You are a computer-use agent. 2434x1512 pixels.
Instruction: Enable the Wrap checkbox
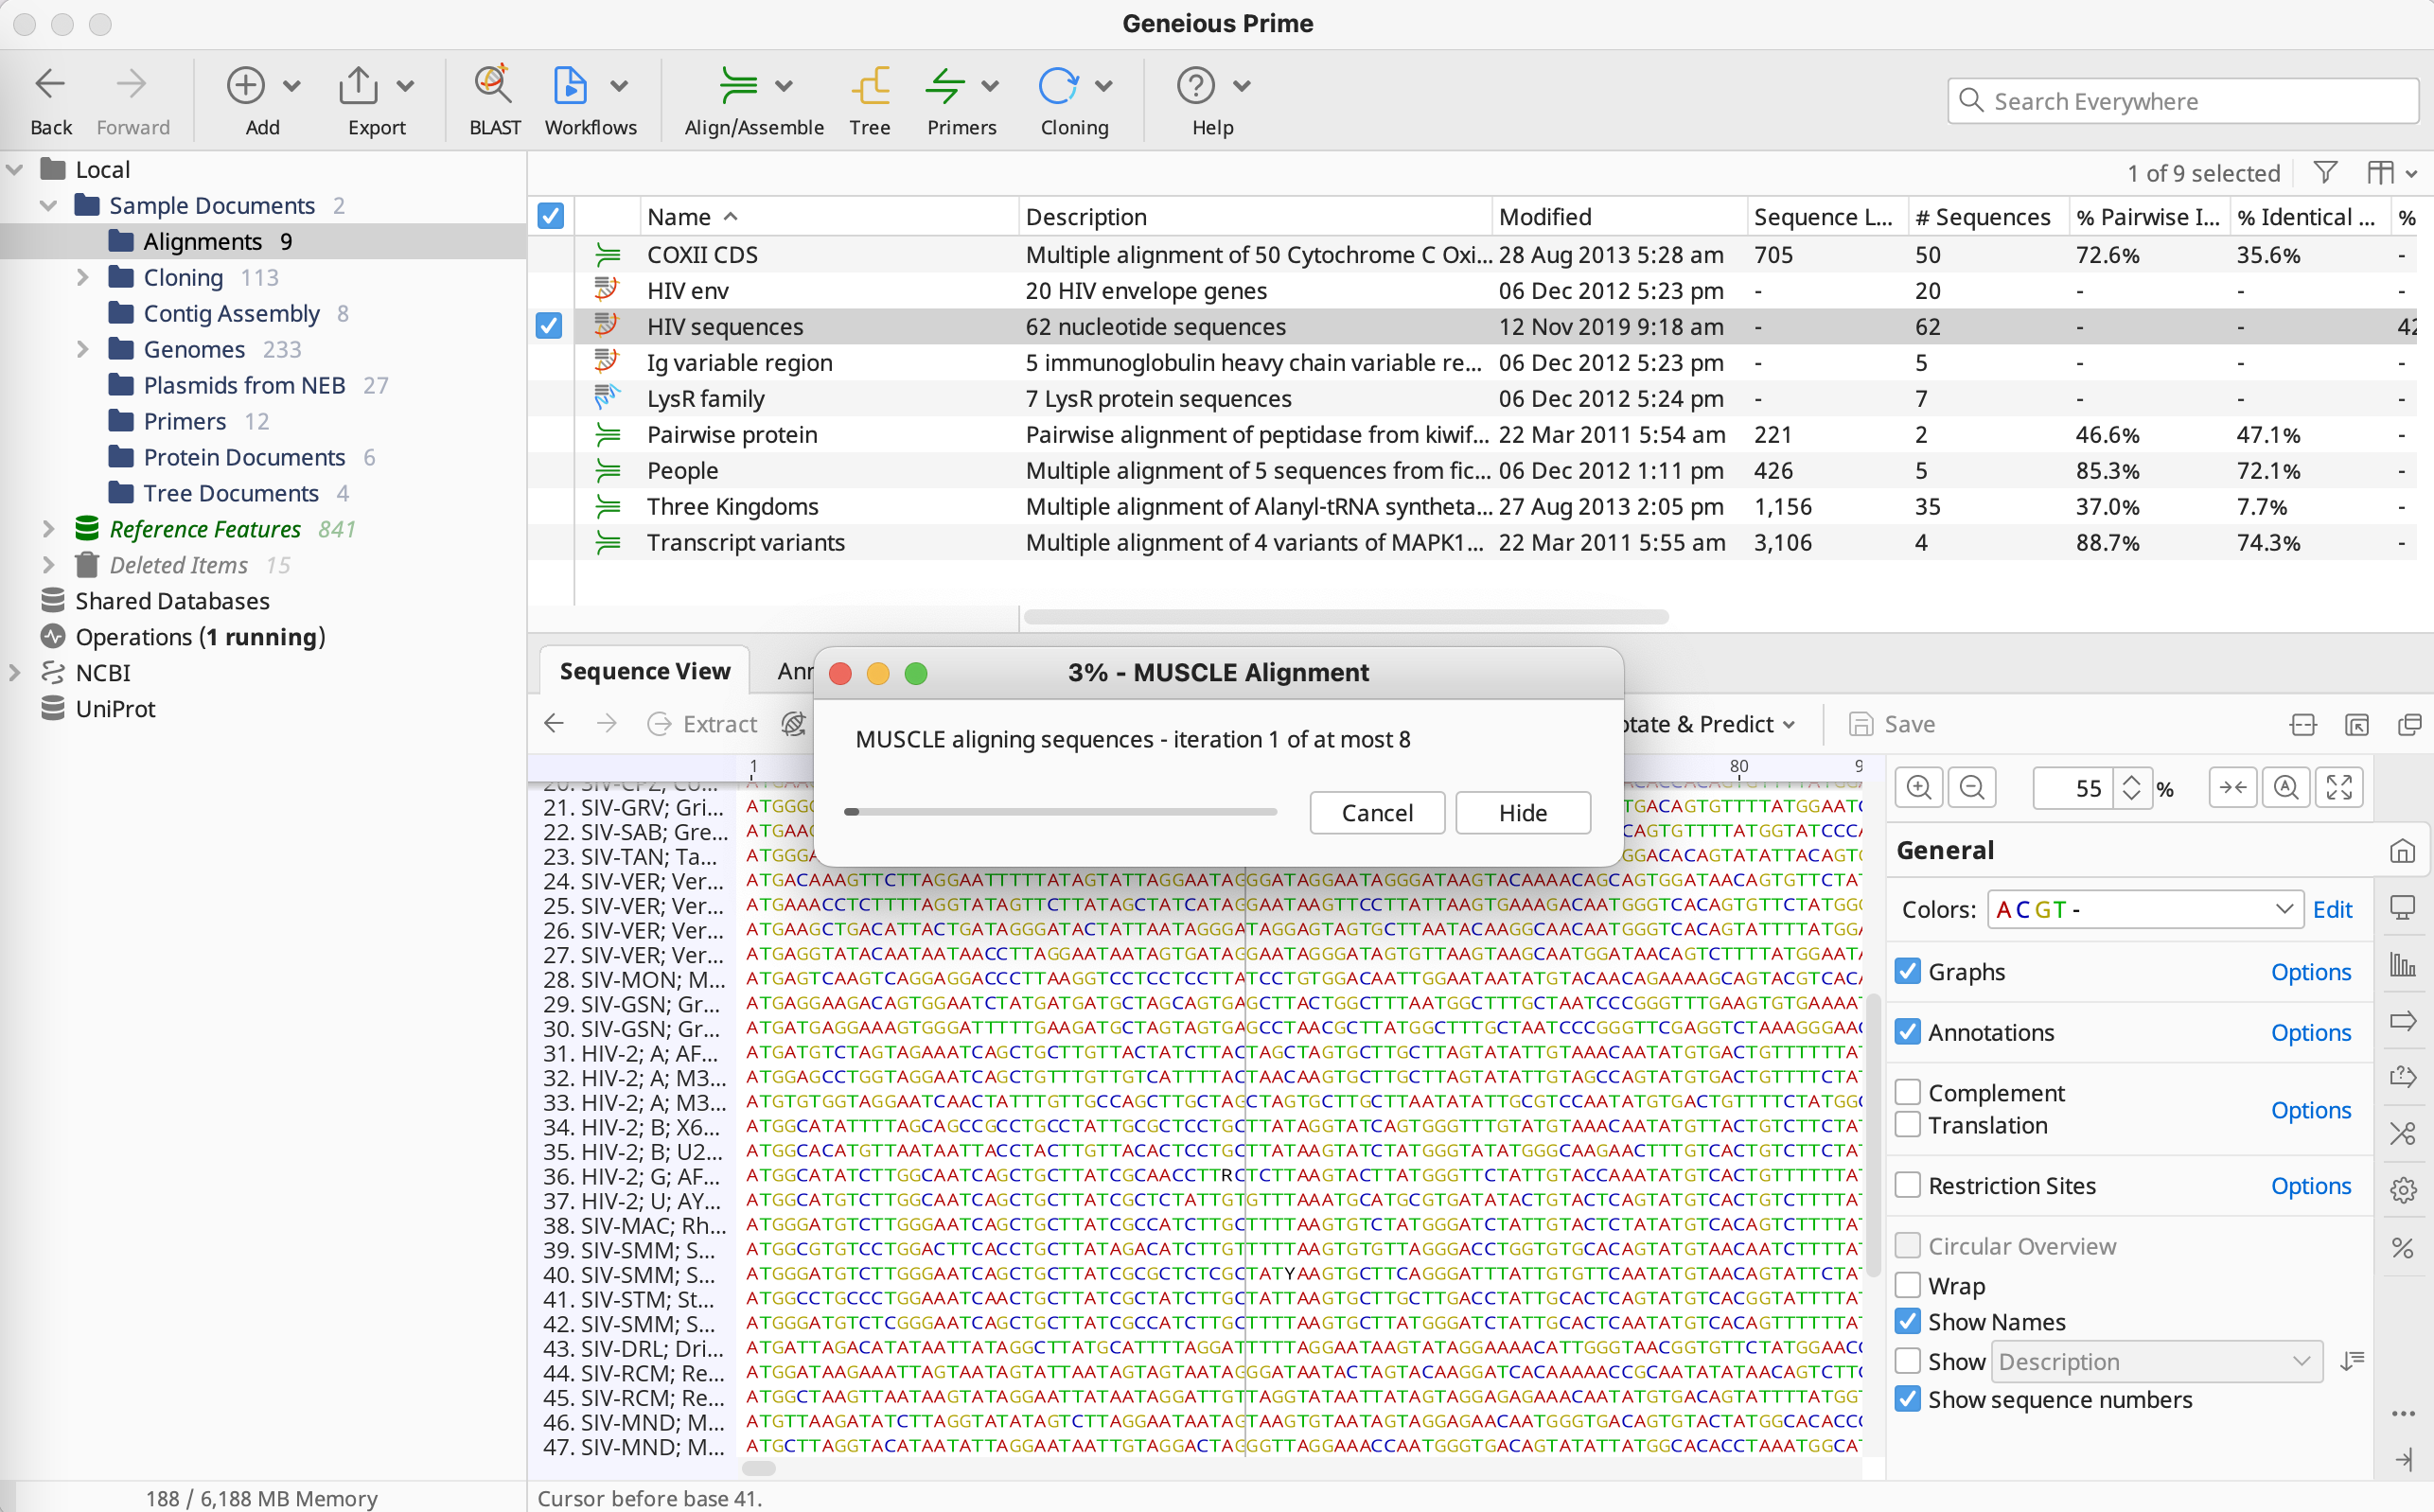(1908, 1285)
